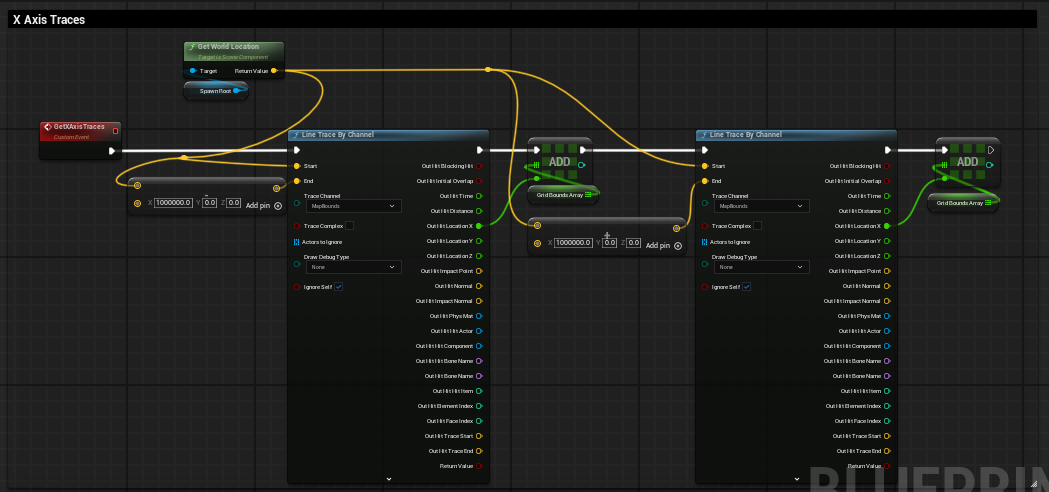Screen dimensions: 1049x492
Task: Click Actors to Ignore pin on left trace node
Action: pos(297,242)
